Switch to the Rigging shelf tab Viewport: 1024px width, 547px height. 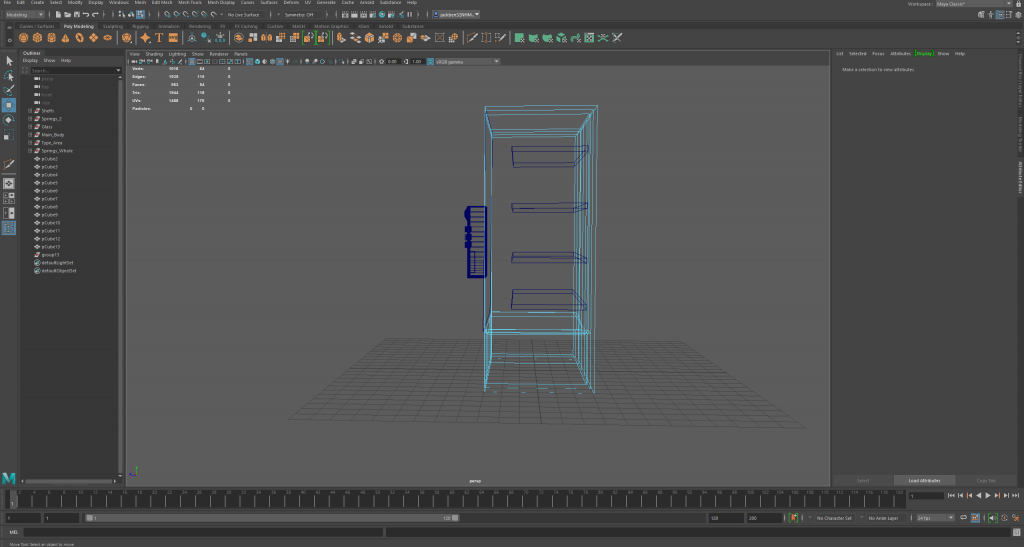coord(140,26)
